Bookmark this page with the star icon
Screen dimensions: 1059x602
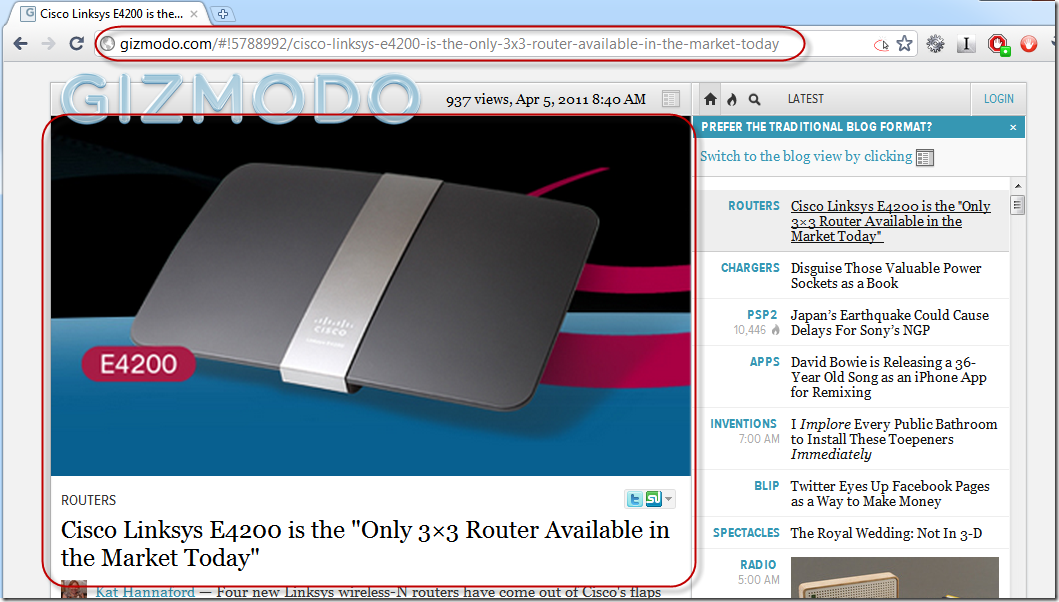[904, 44]
